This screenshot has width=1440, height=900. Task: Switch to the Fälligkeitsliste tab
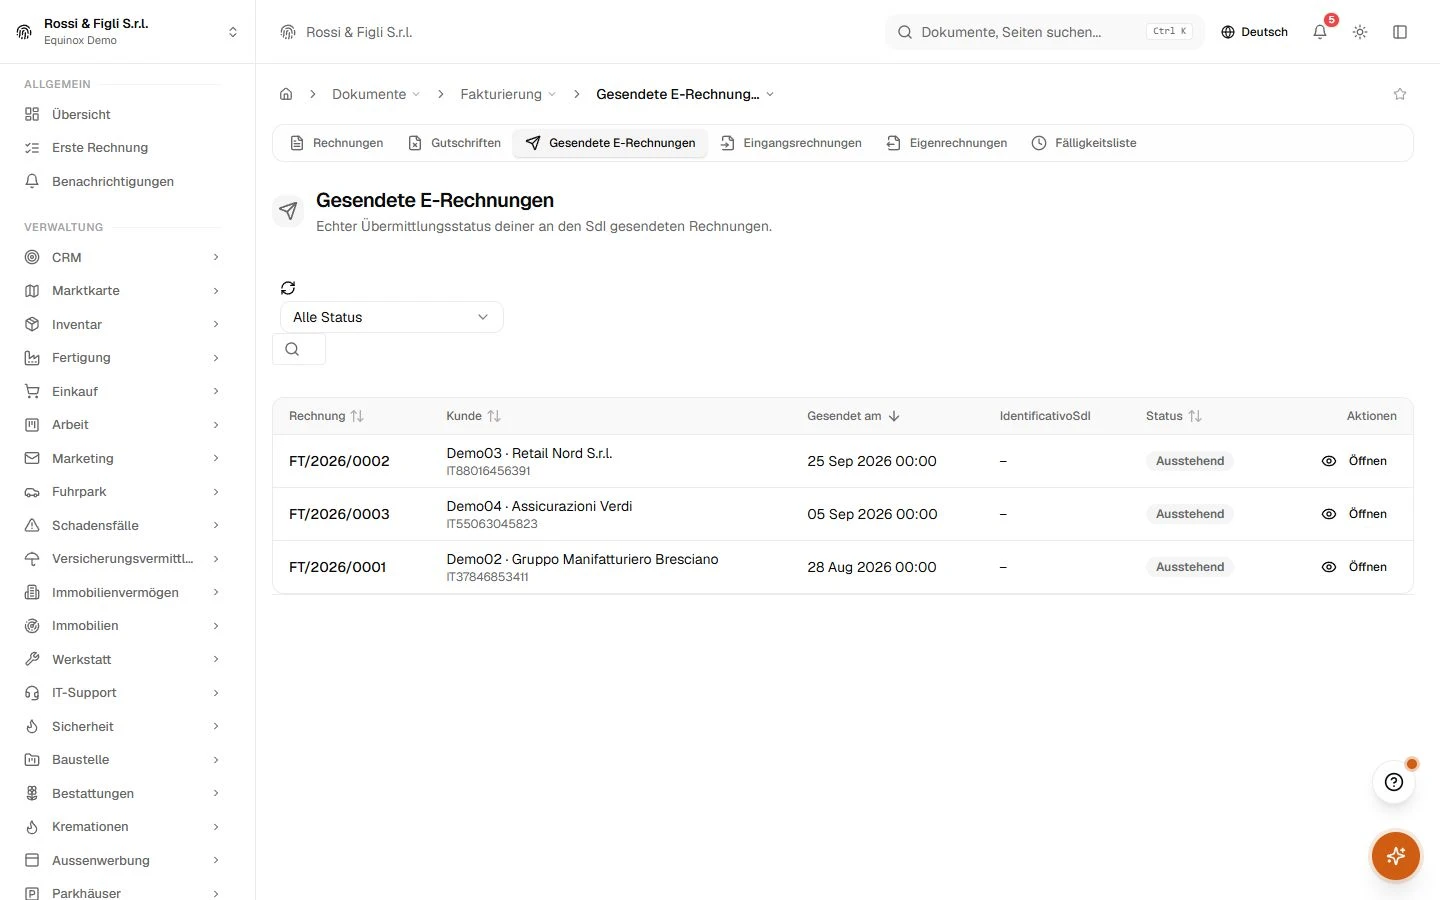[x=1084, y=143]
